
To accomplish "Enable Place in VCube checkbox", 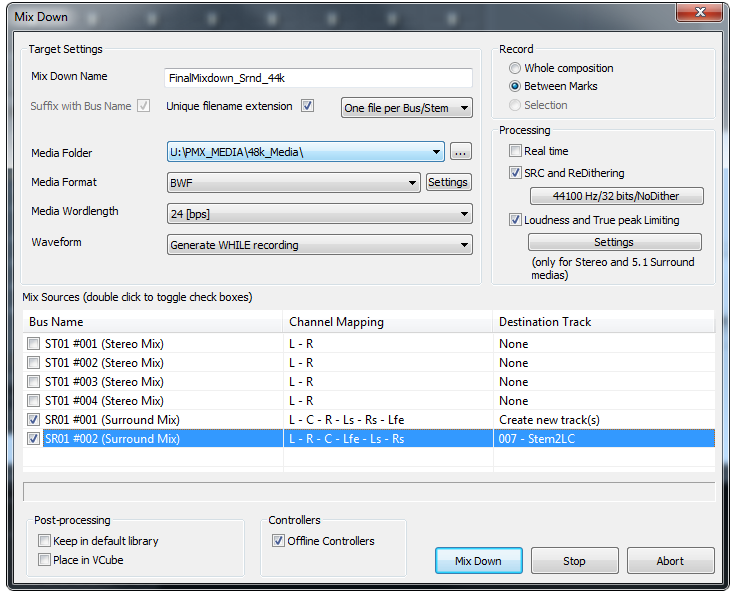I will click(45, 560).
